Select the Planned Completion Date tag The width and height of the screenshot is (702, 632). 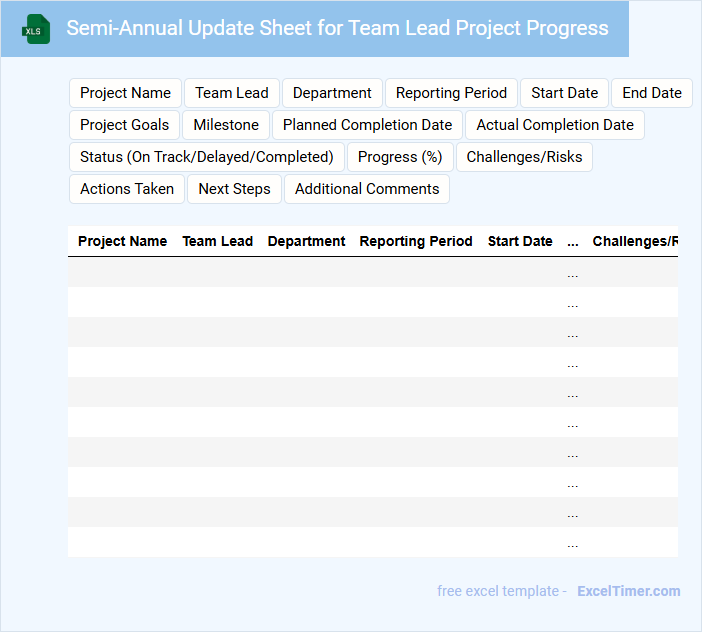368,125
